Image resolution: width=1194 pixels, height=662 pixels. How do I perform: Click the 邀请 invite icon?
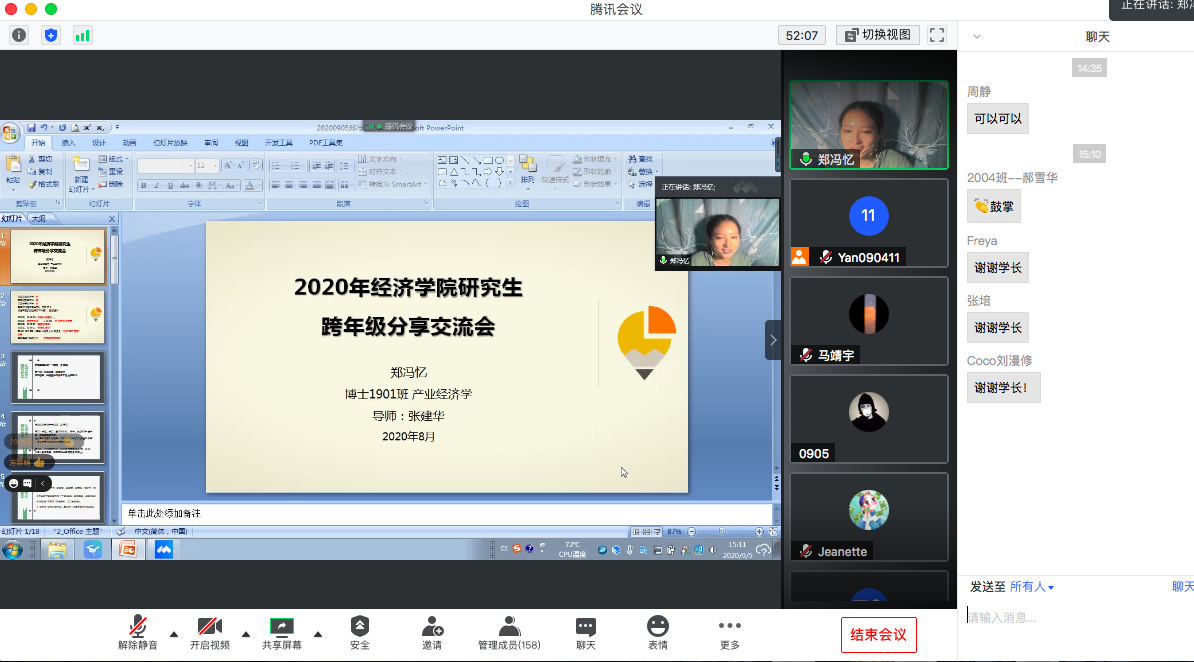click(432, 633)
